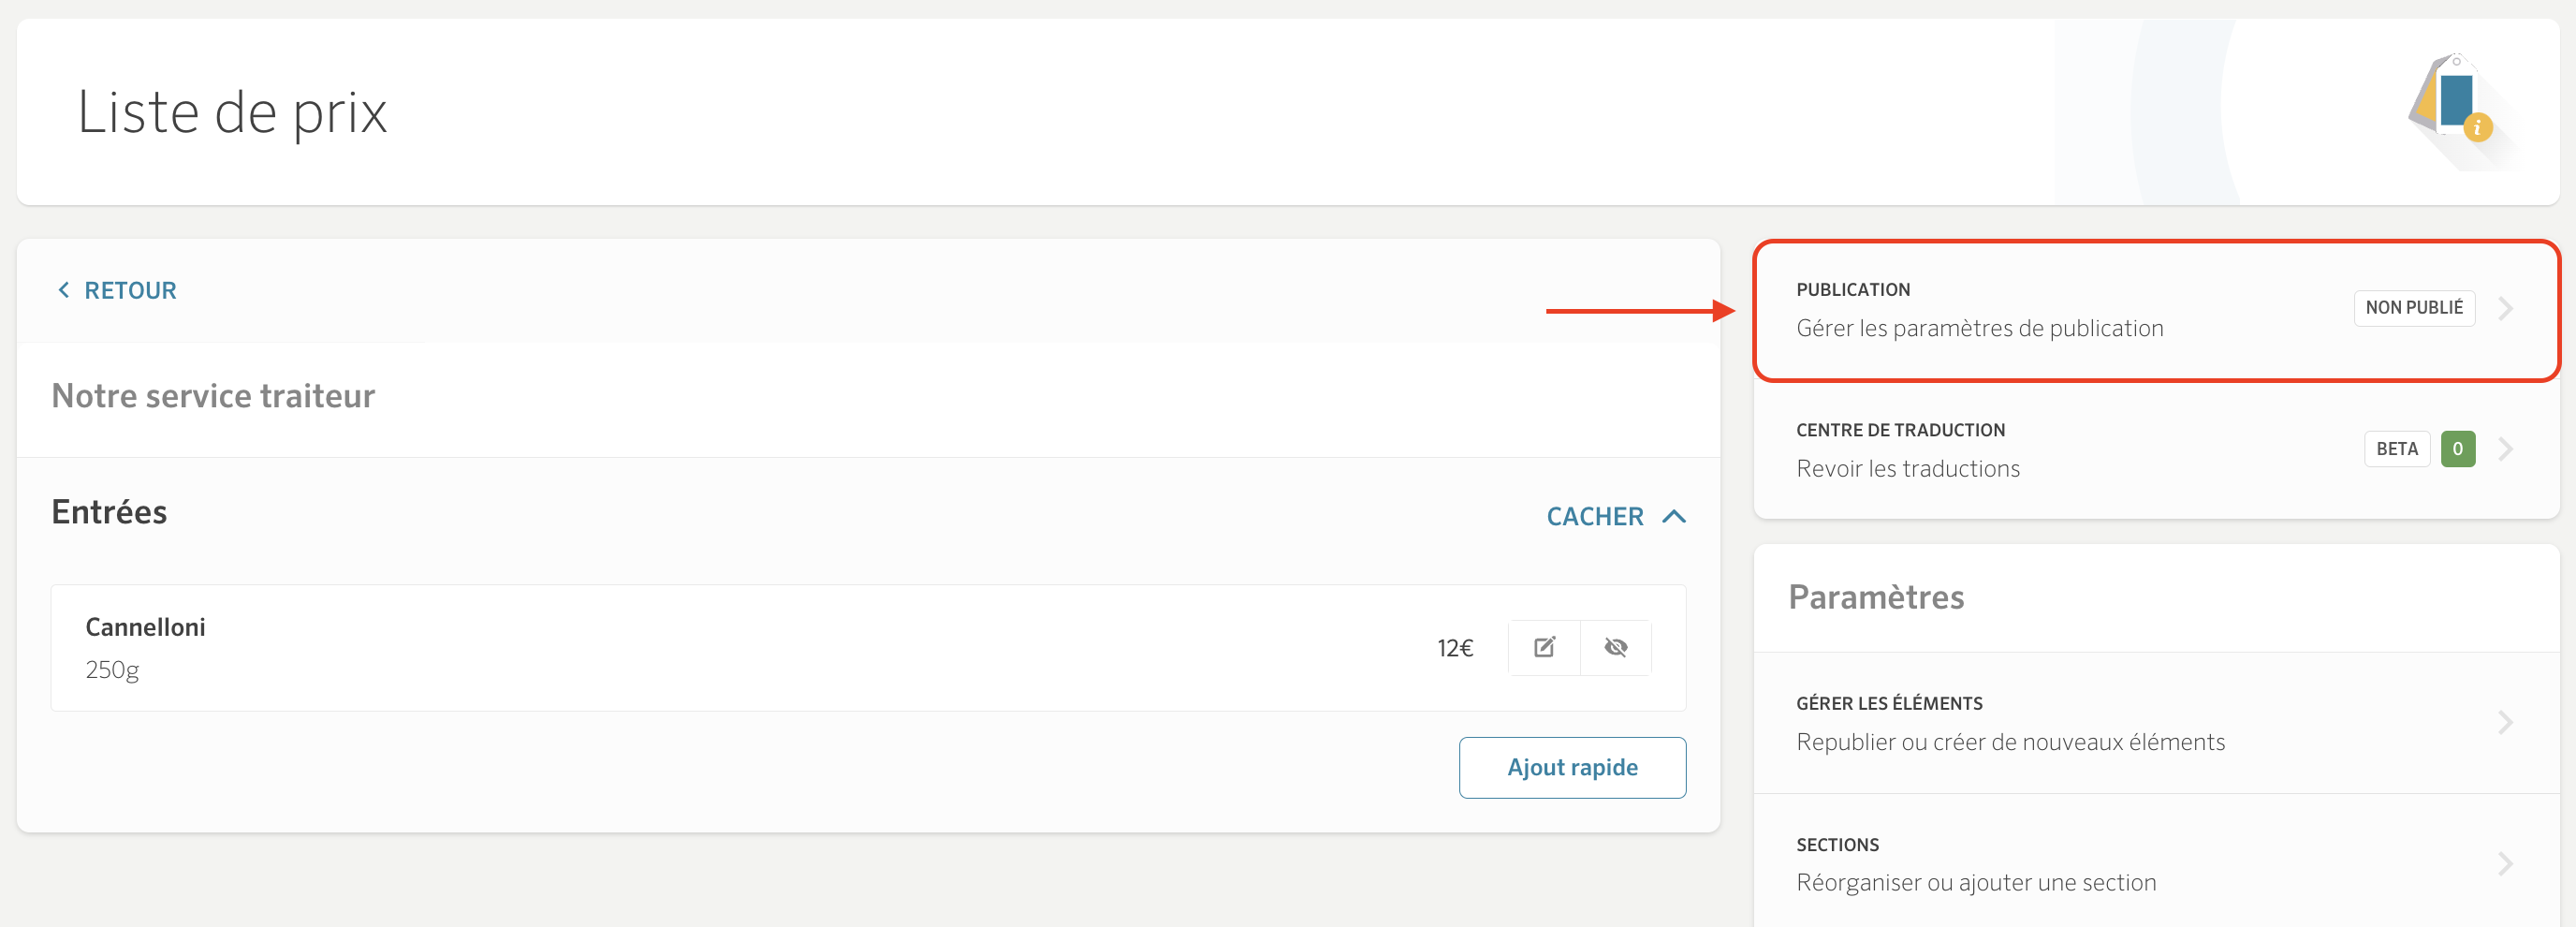Click the NON PUBLIÉ status badge
The height and width of the screenshot is (927, 2576).
pos(2414,308)
